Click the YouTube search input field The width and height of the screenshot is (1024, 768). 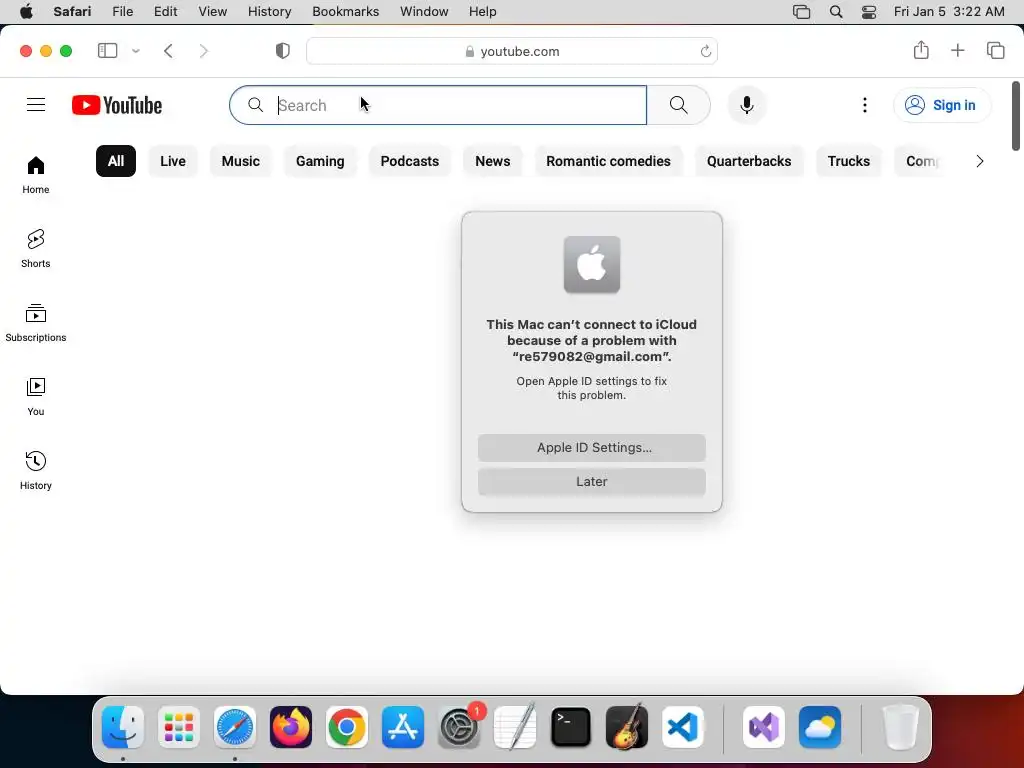[x=438, y=105]
